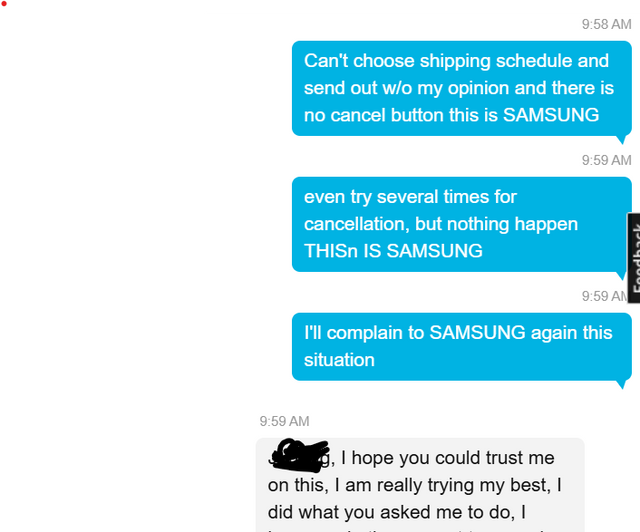This screenshot has height=532, width=640.
Task: Click the scribbled-out name in agent reply
Action: pyautogui.click(x=299, y=456)
